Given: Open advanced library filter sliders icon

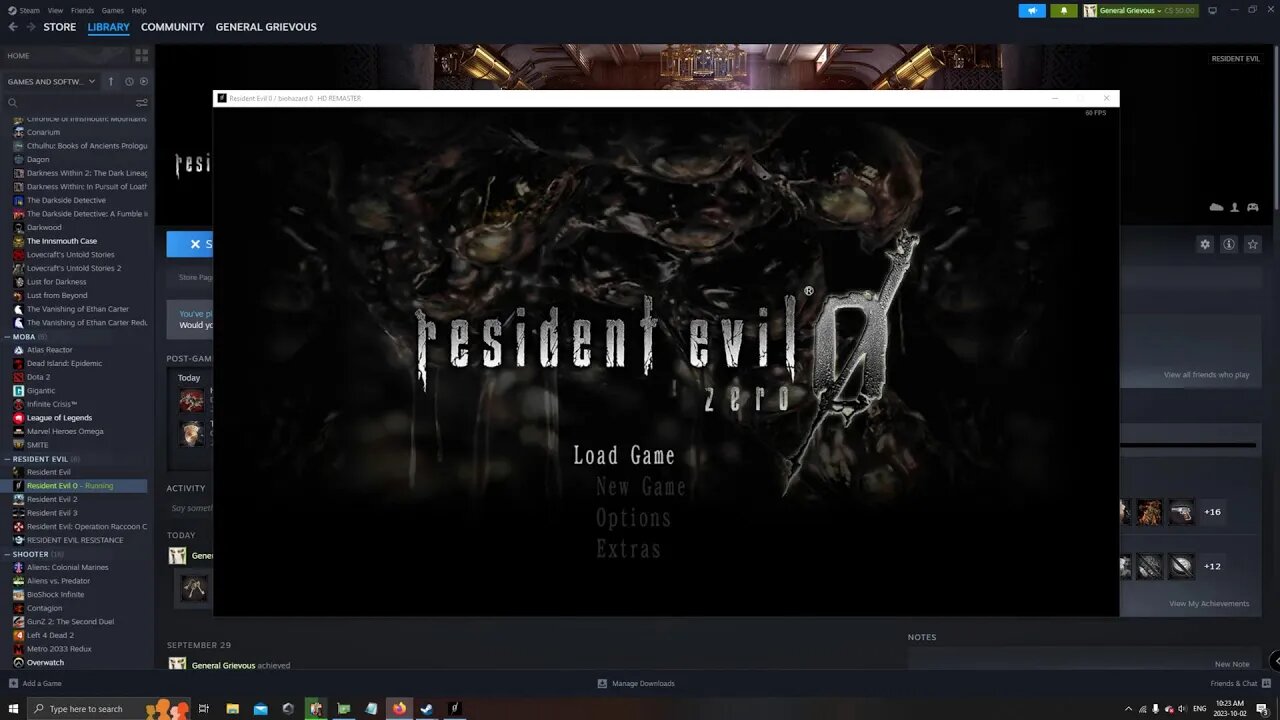Looking at the screenshot, I should click(141, 102).
